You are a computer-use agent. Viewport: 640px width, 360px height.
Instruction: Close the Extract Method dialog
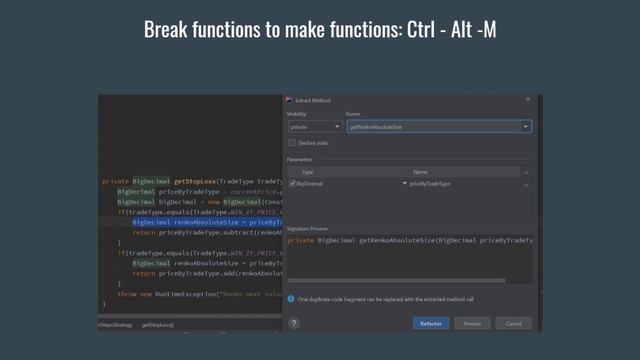tap(528, 99)
